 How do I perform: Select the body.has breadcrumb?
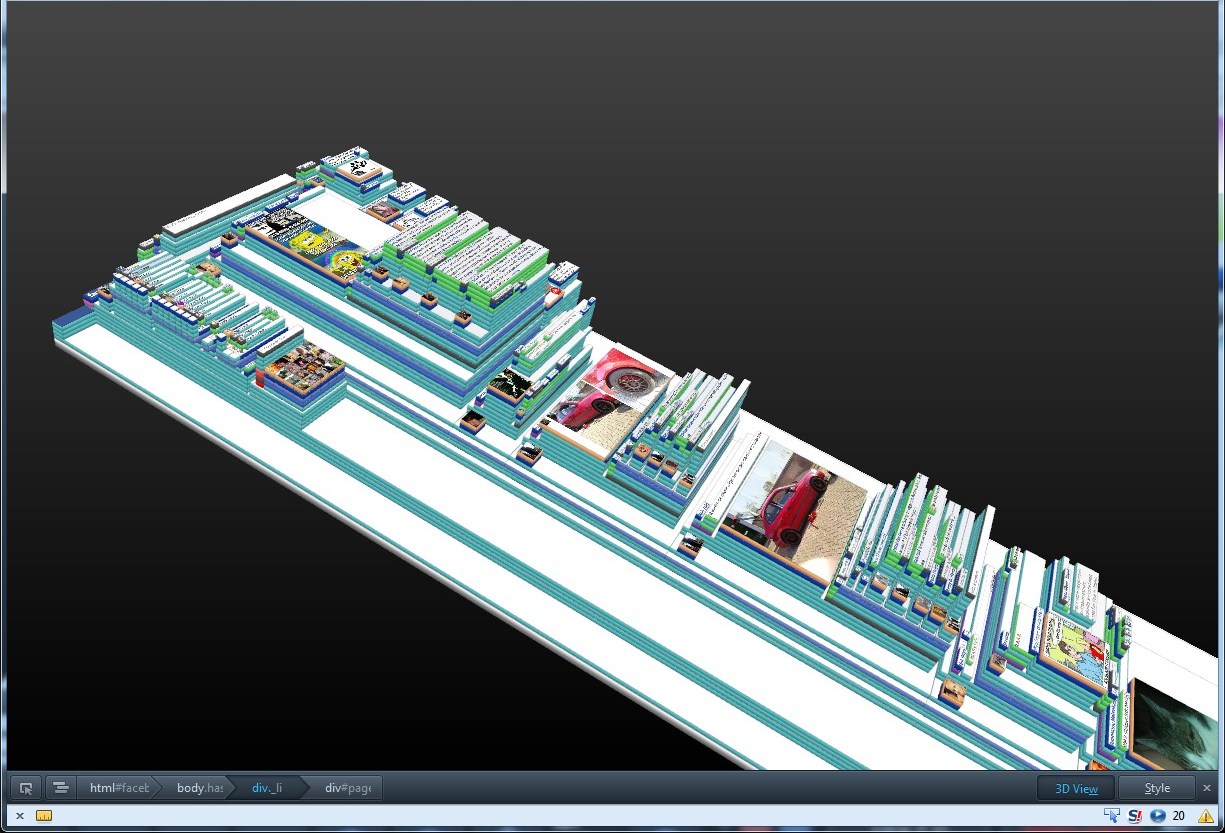[198, 788]
